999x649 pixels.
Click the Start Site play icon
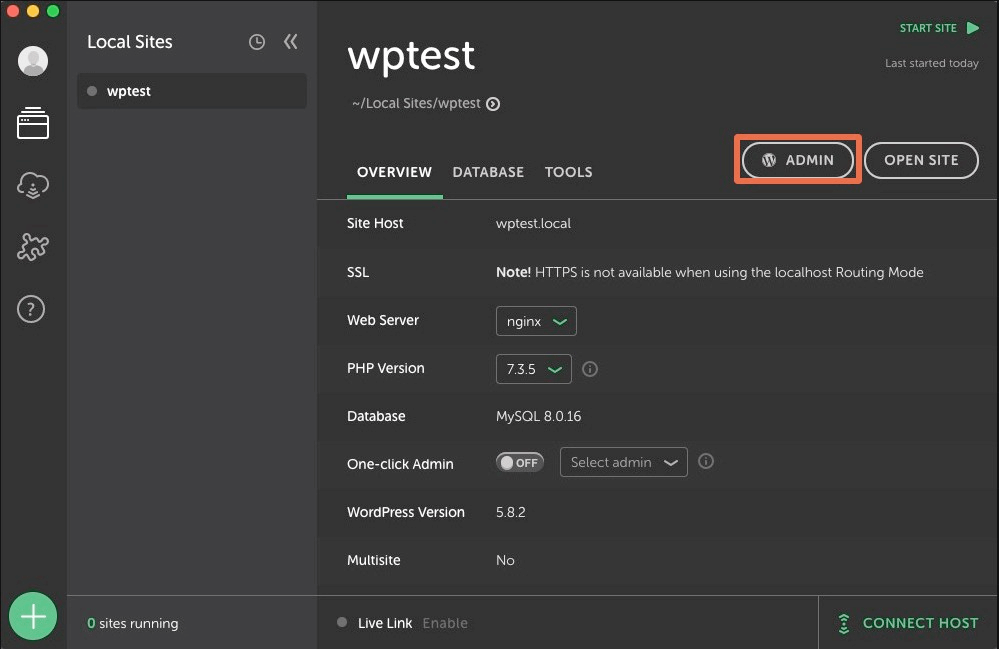pos(973,28)
